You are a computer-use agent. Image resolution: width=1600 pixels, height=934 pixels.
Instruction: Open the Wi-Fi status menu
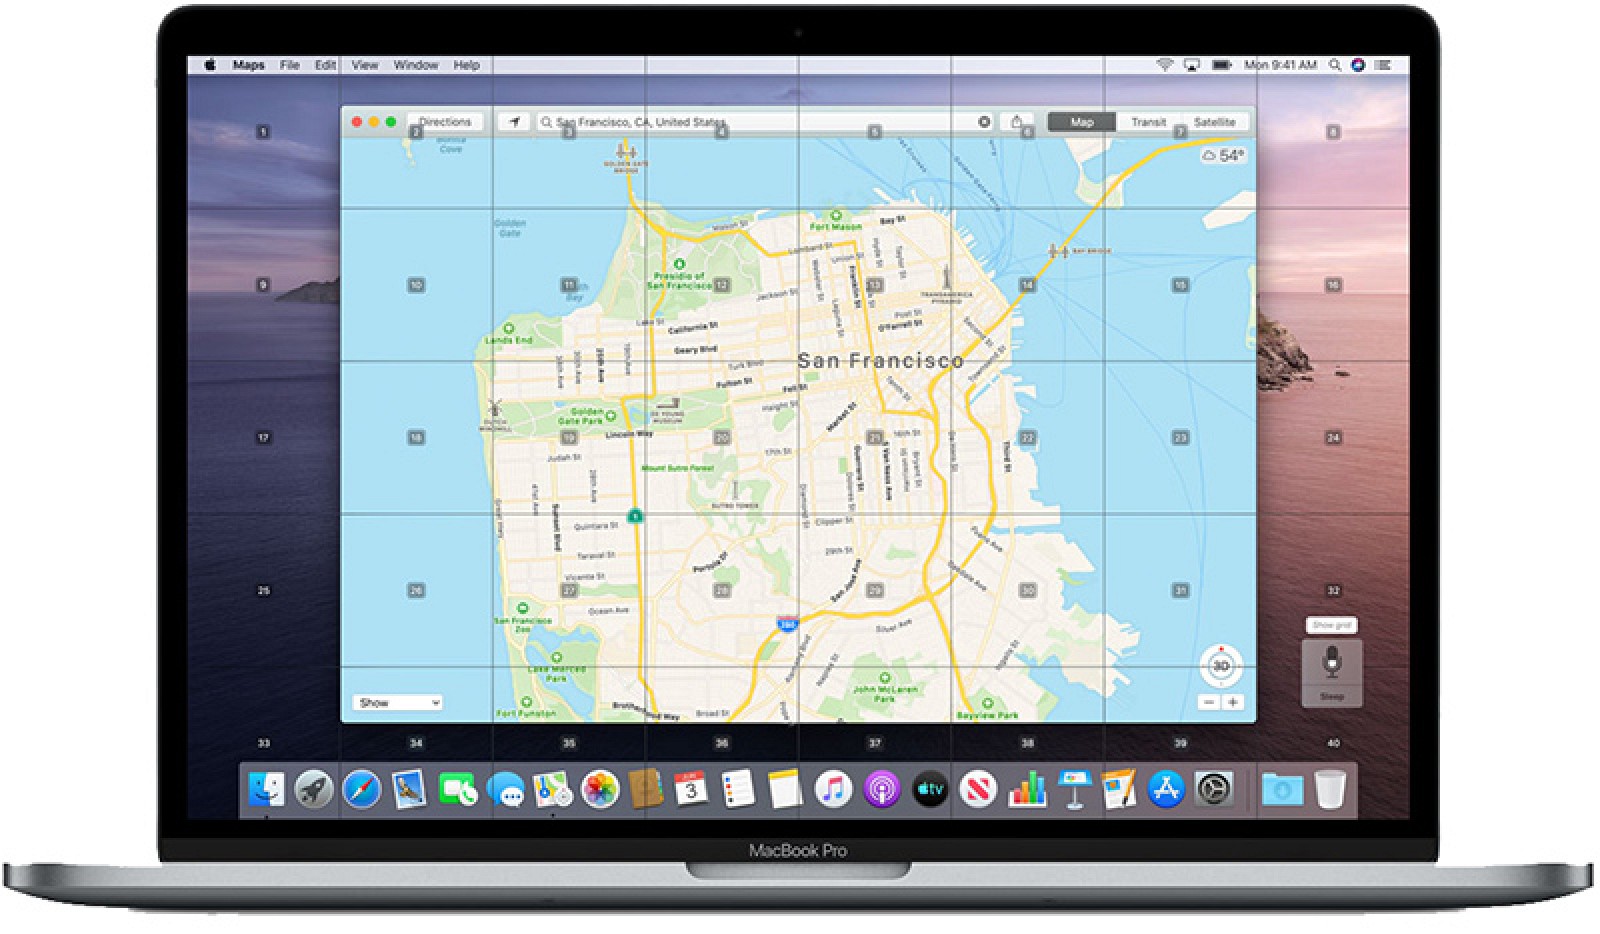pyautogui.click(x=1164, y=65)
